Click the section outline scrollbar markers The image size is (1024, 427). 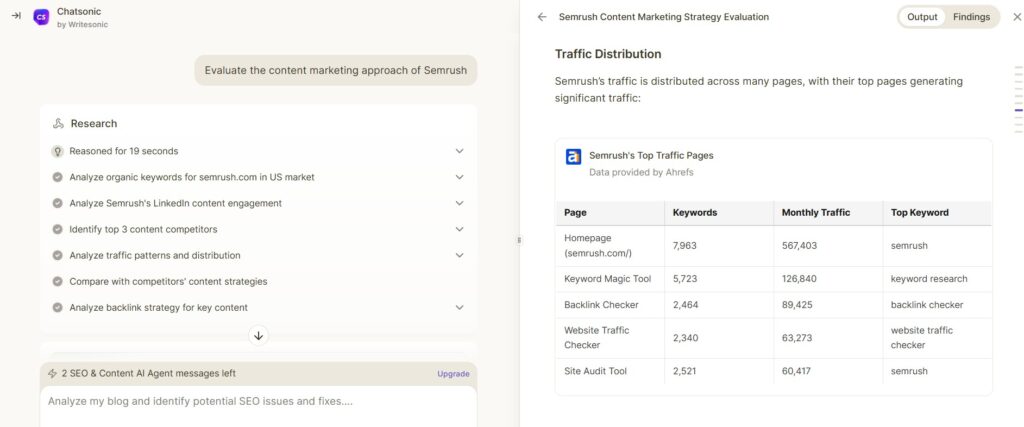[1018, 99]
